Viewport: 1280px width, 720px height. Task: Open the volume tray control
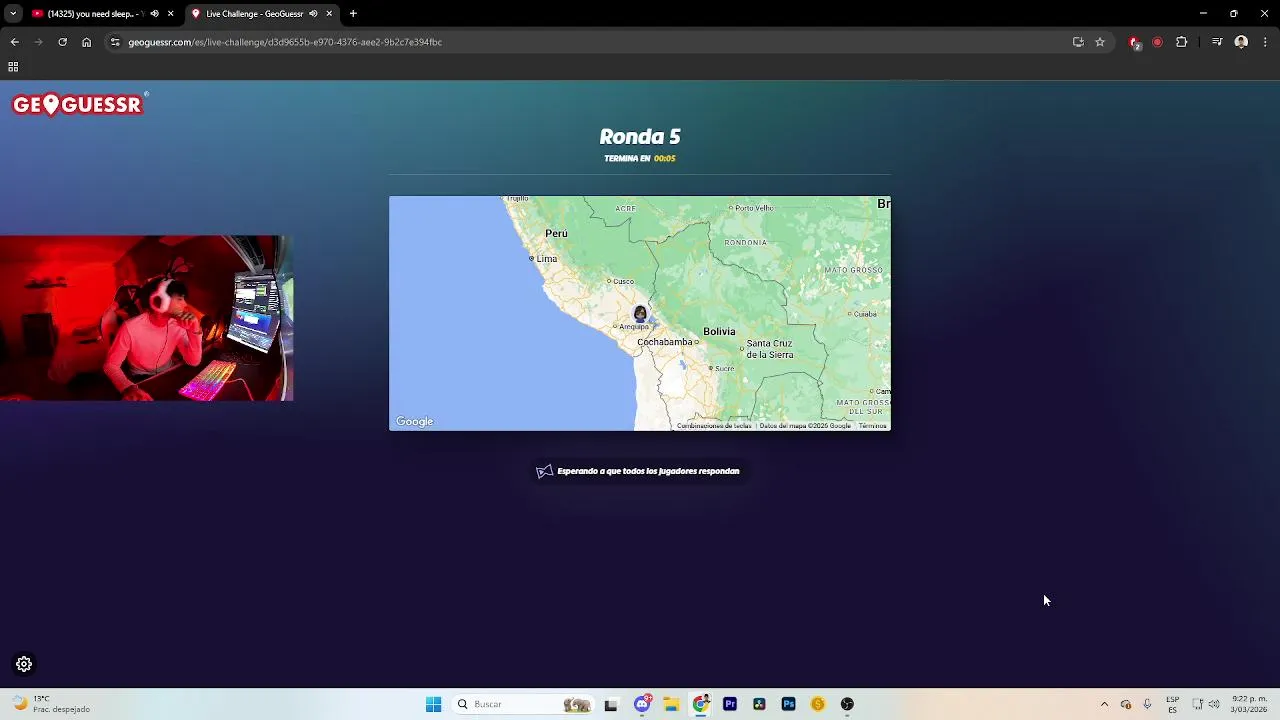pos(1214,704)
